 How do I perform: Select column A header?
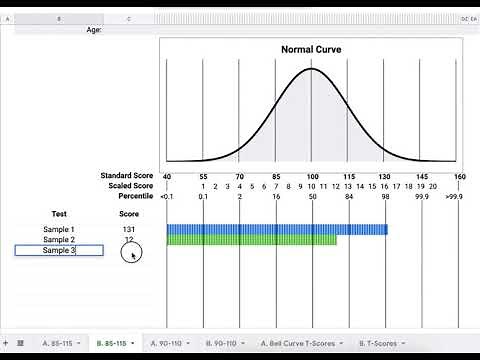pyautogui.click(x=7, y=19)
